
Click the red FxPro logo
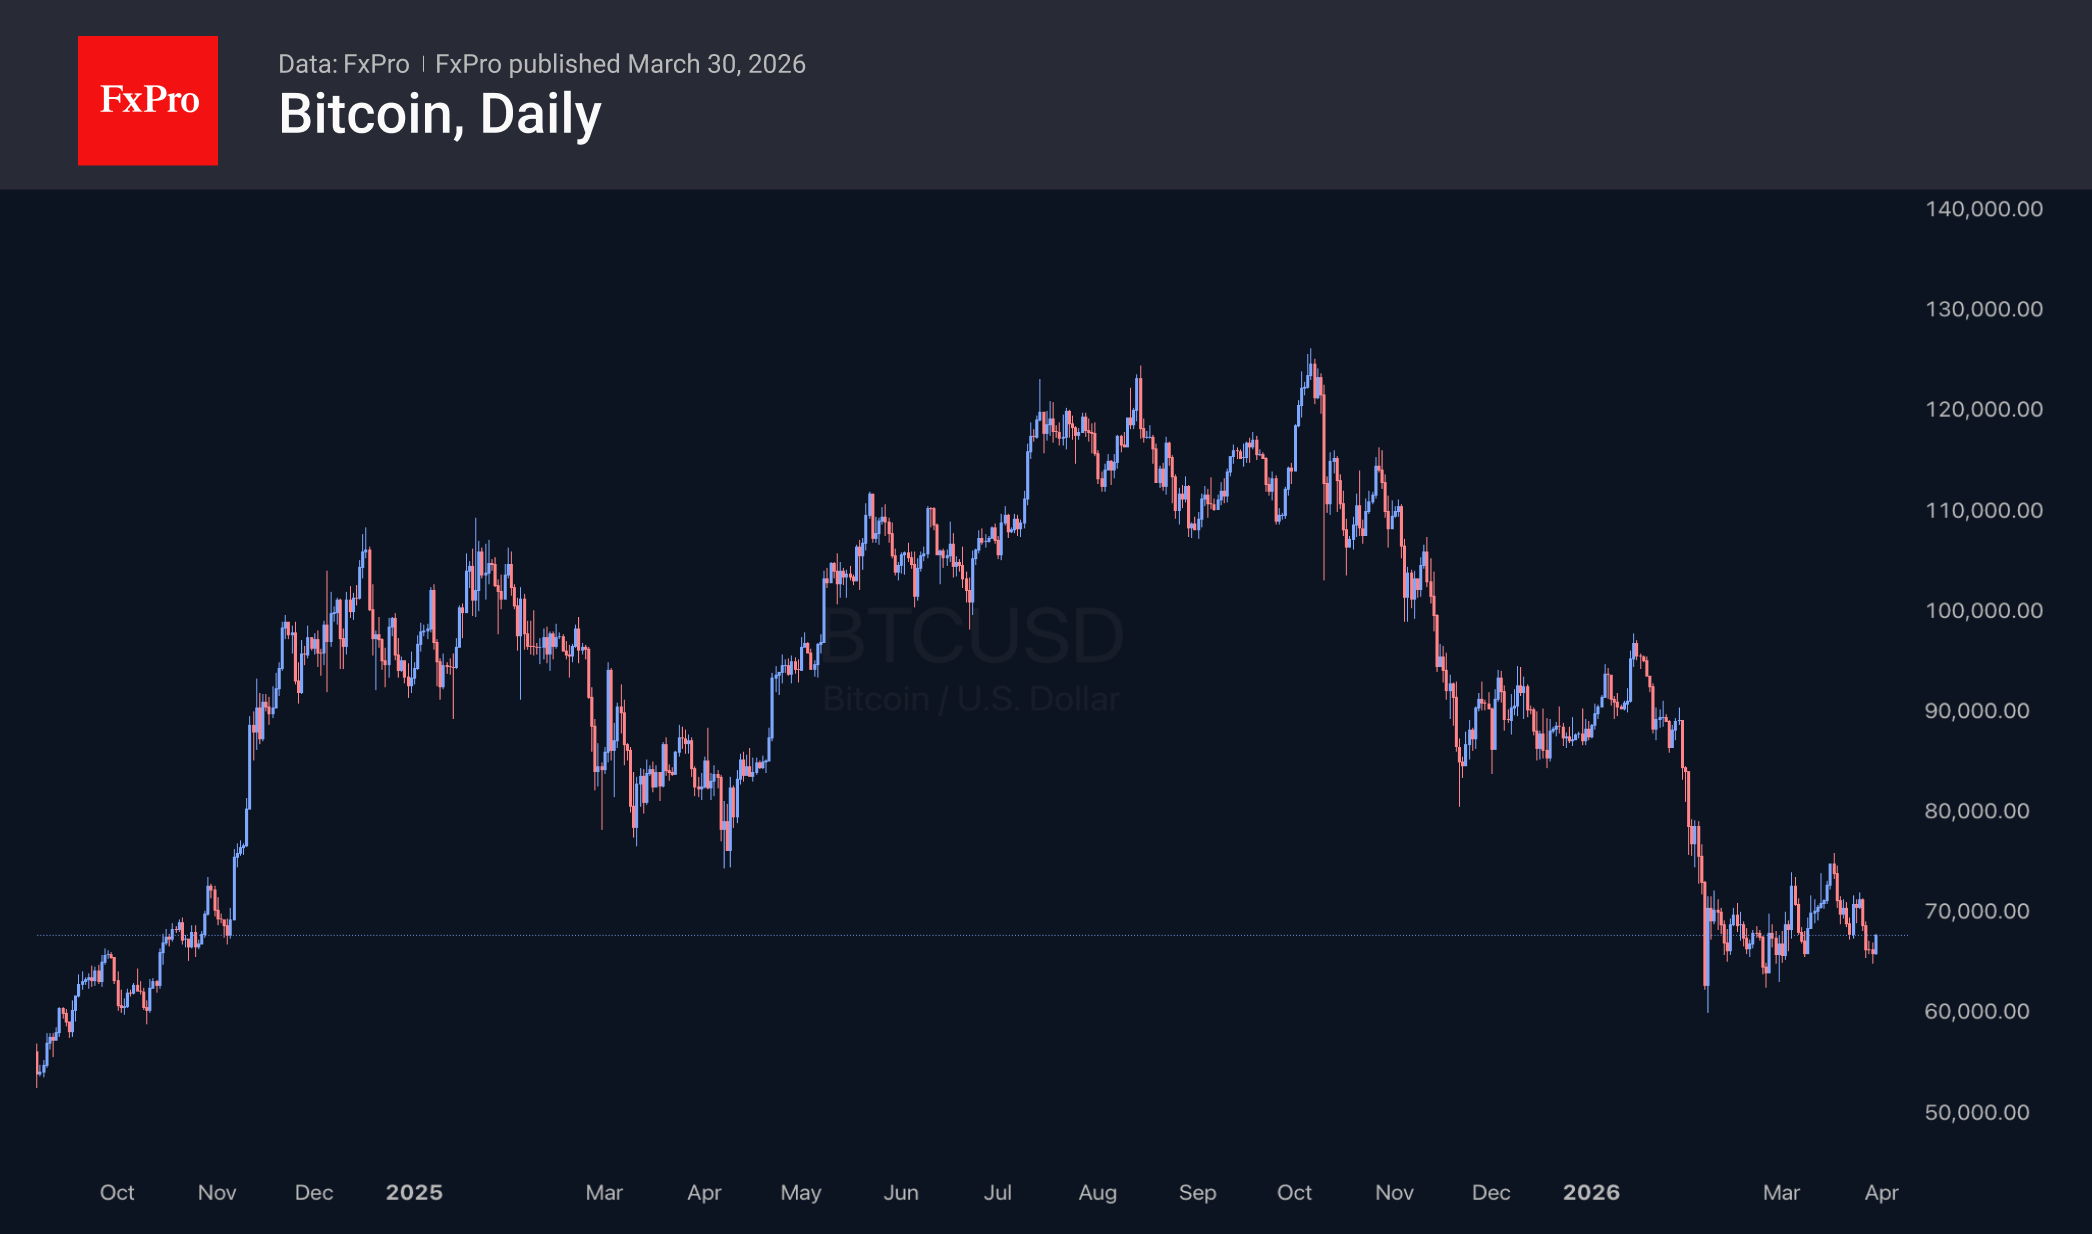(148, 100)
